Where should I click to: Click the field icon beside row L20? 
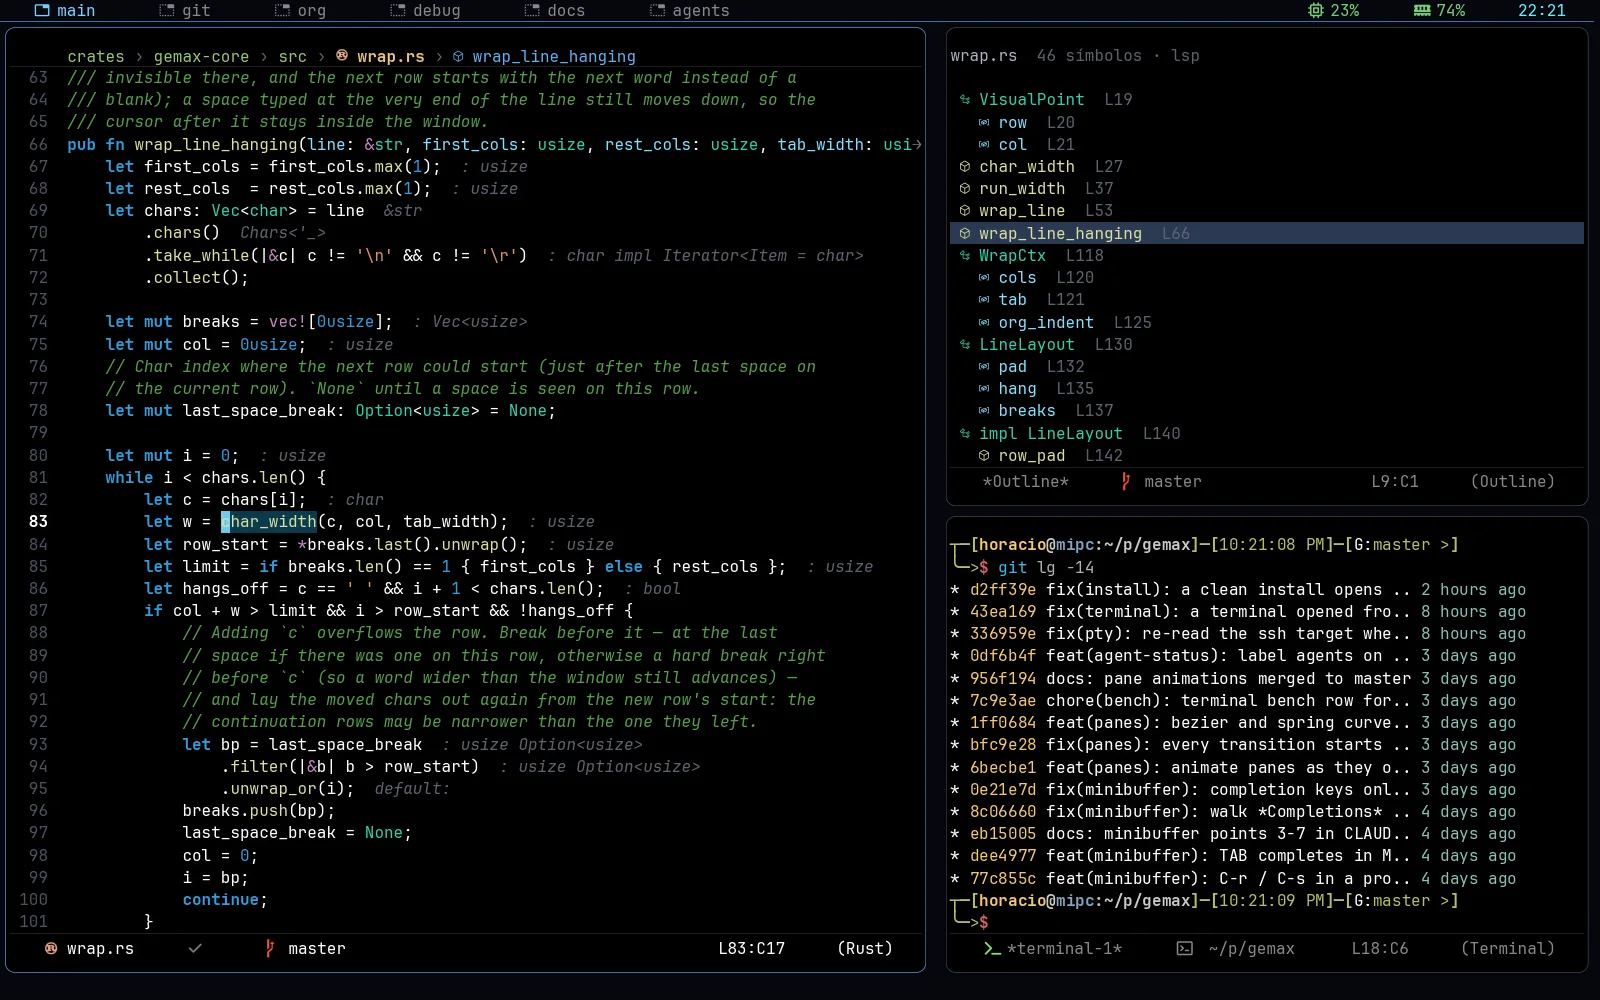(x=984, y=123)
